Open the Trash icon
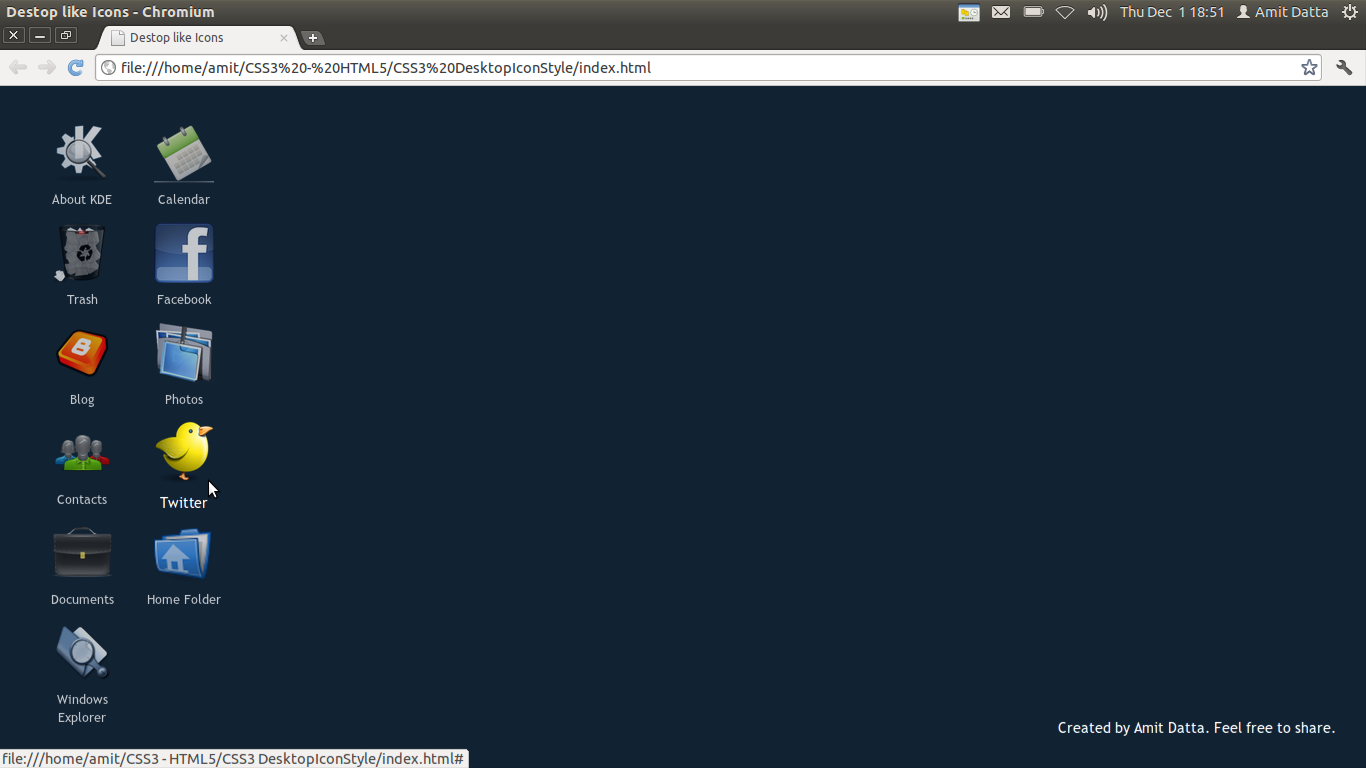Viewport: 1366px width, 768px height. pos(81,253)
